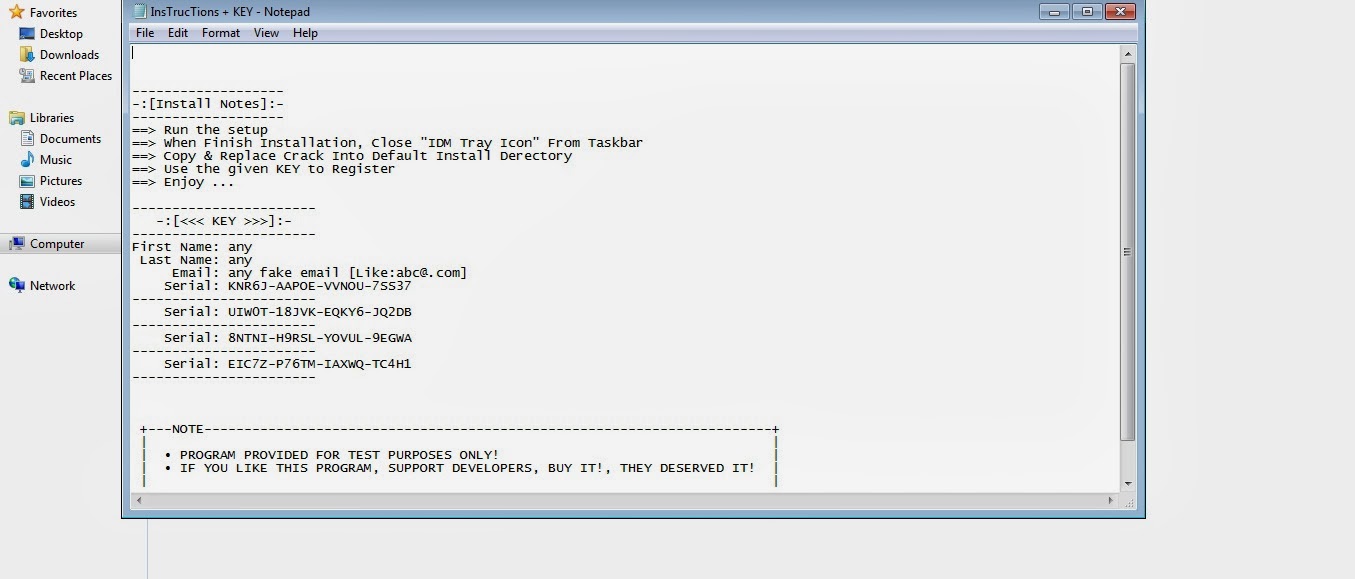
Task: Click the Favorites star icon
Action: pyautogui.click(x=16, y=12)
